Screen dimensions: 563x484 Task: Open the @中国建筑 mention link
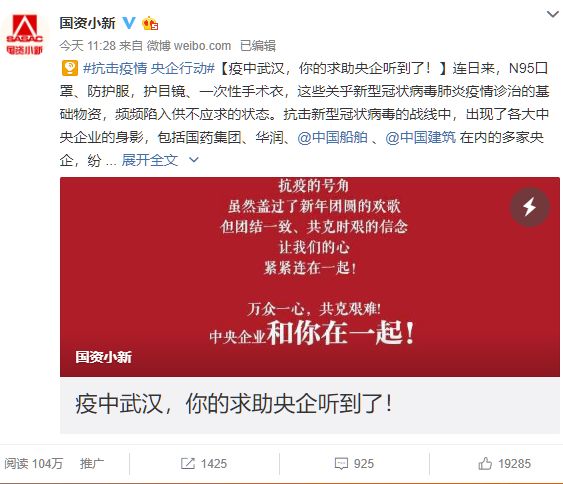click(x=420, y=137)
